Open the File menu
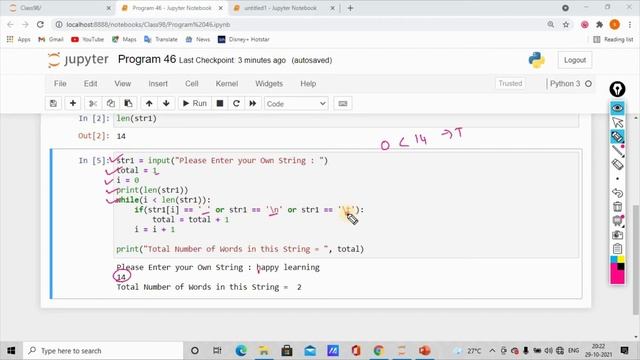 (60, 84)
